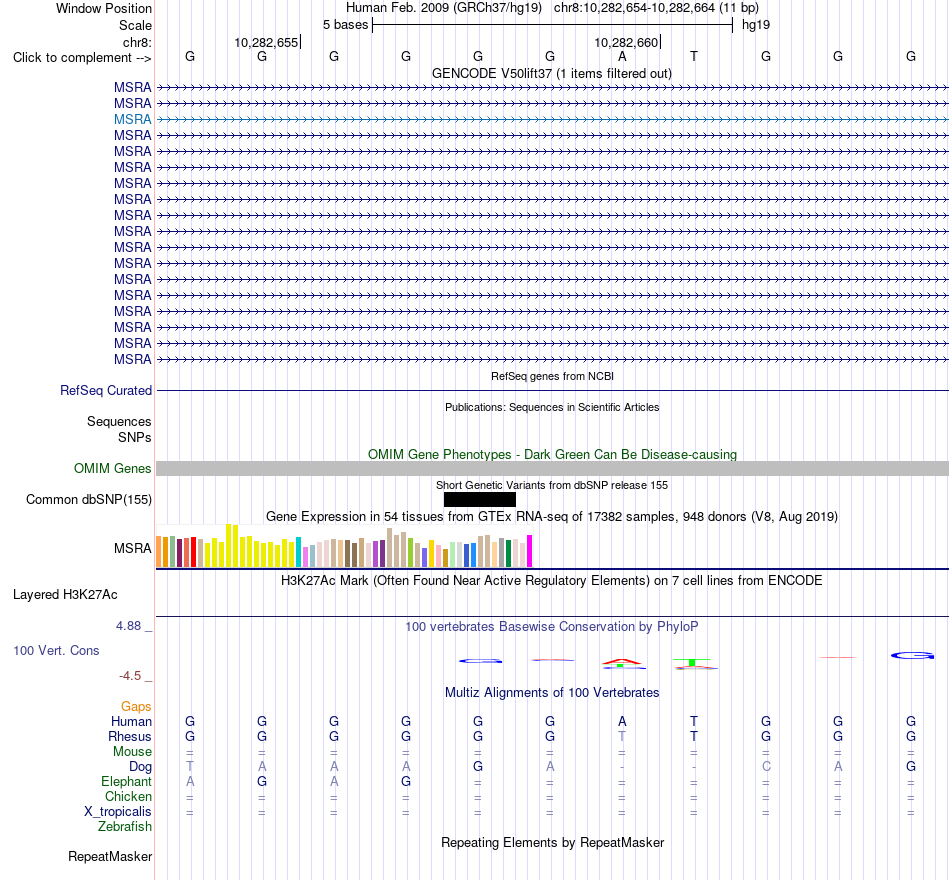Click 'RefSeq genes from NCBI' title
The width and height of the screenshot is (950, 880).
[553, 376]
